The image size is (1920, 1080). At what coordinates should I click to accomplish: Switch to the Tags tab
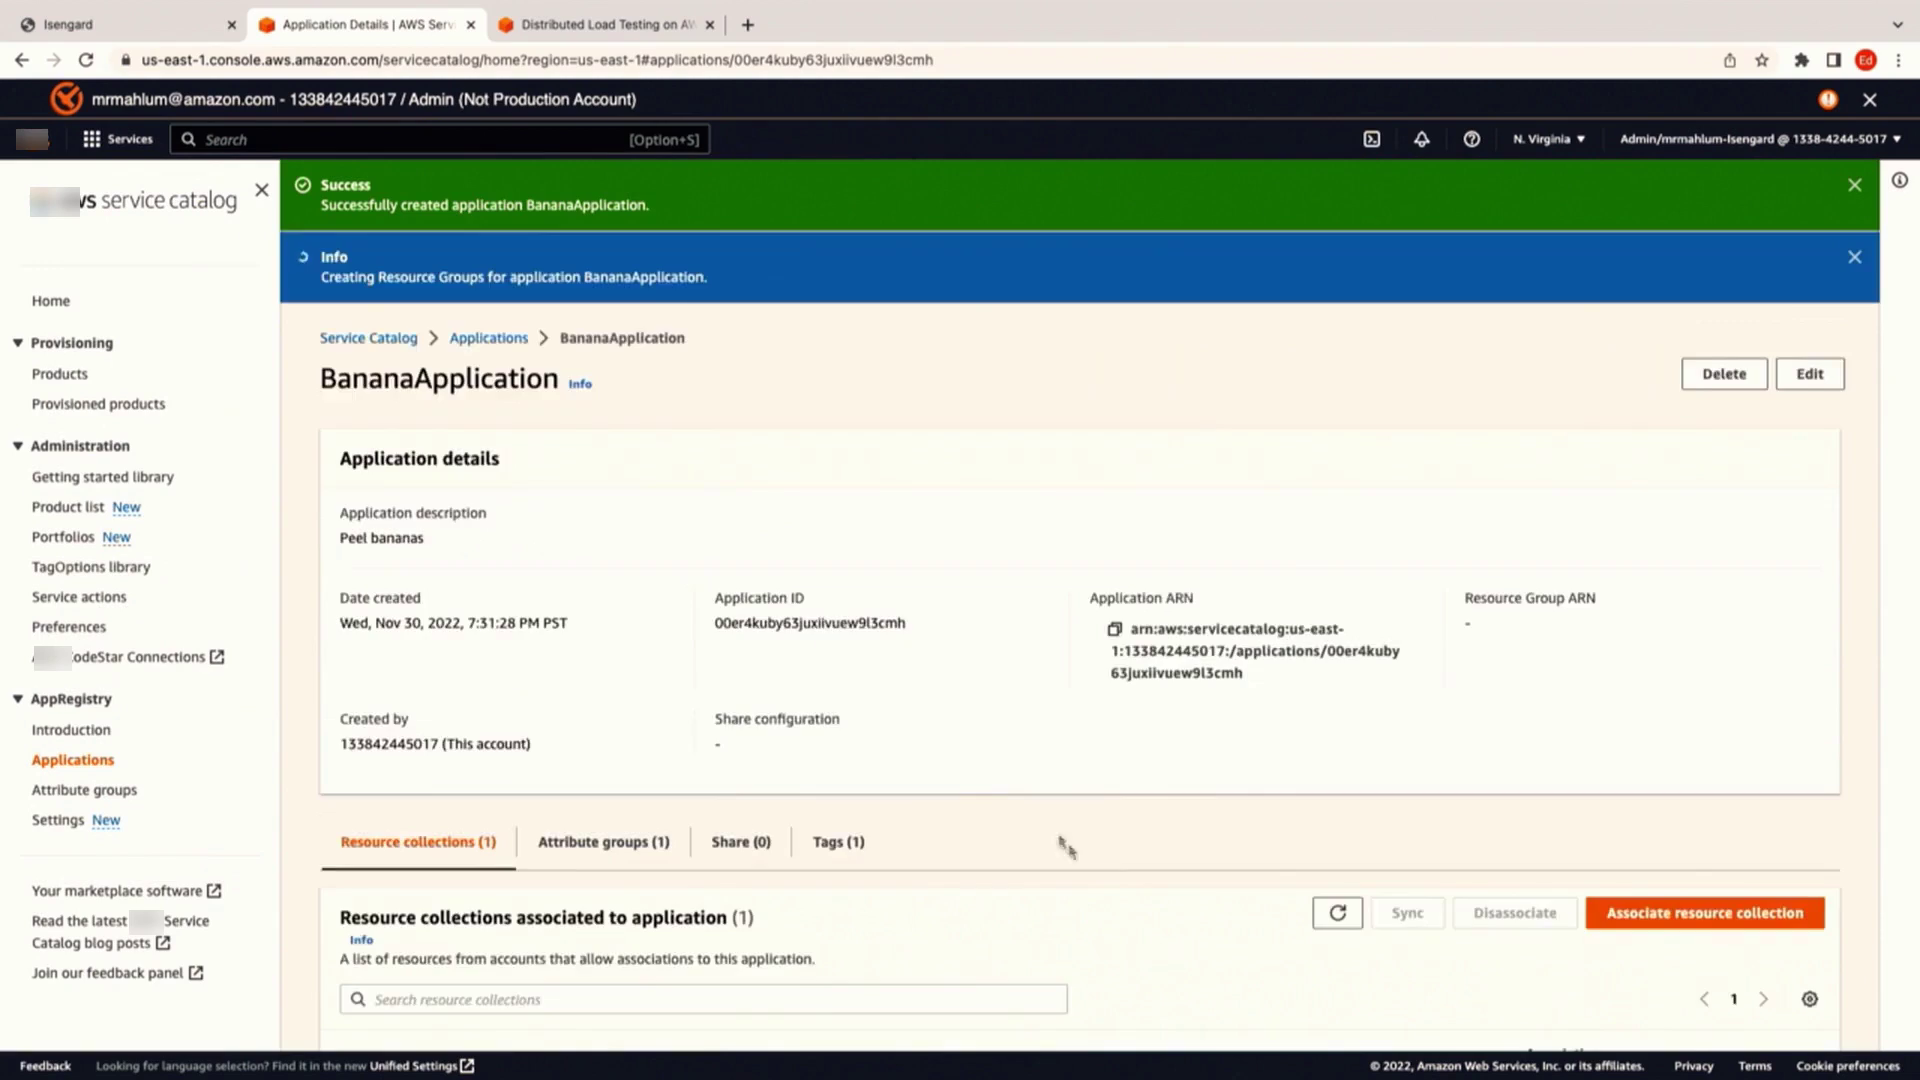[838, 842]
